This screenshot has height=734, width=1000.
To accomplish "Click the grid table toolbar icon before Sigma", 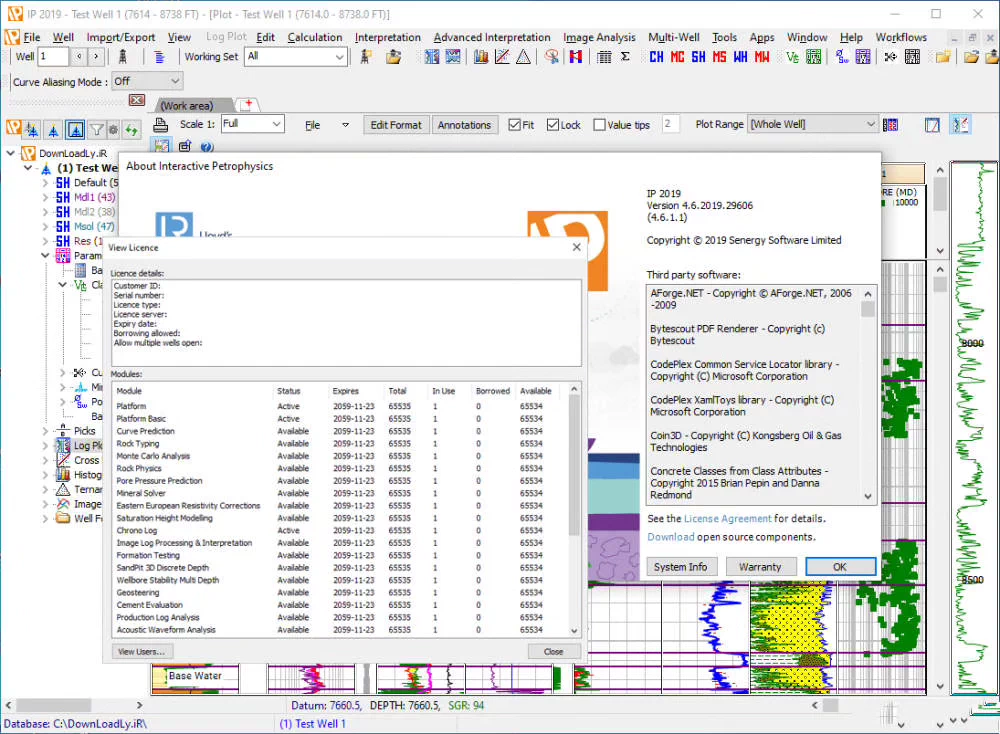I will coord(604,57).
